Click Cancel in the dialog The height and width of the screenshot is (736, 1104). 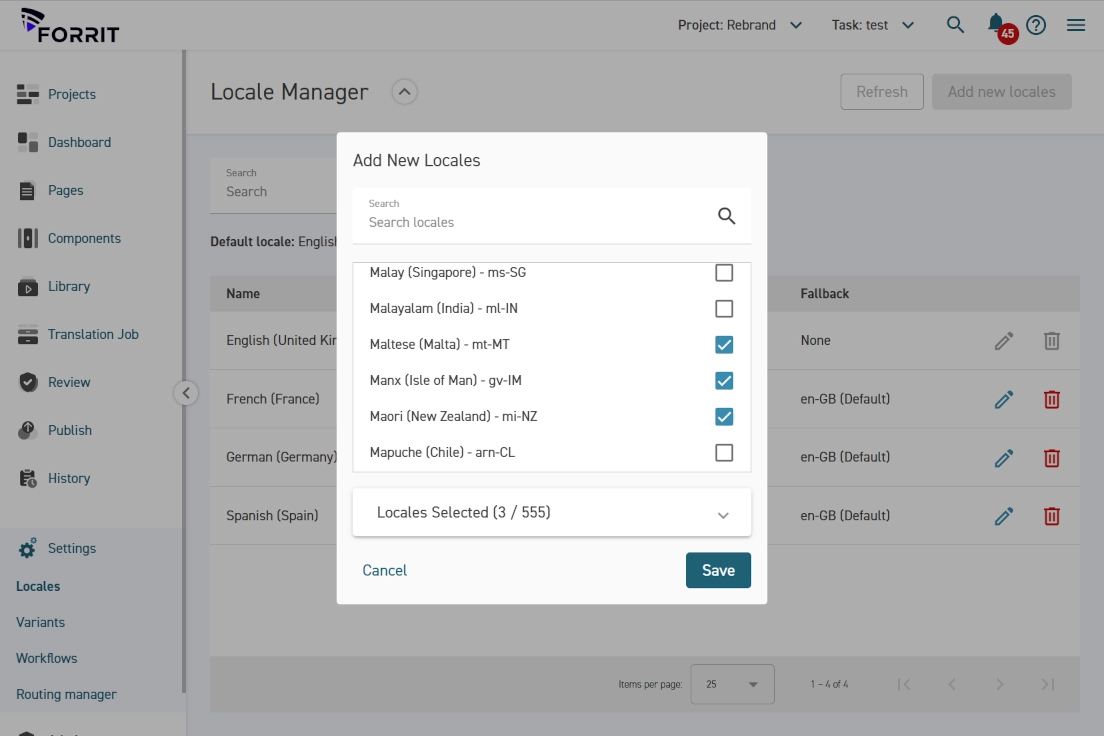385,570
